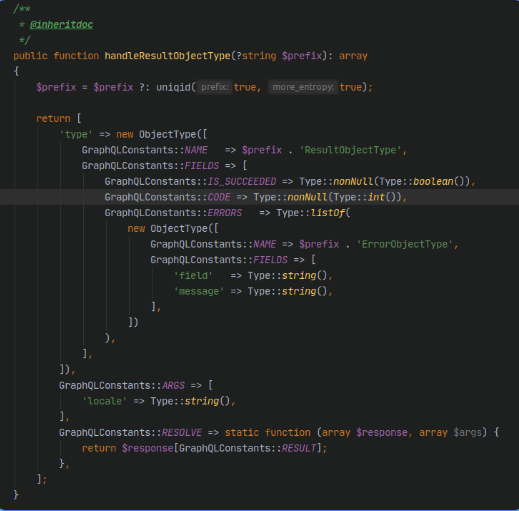Click the 'locale' array key
The width and height of the screenshot is (519, 511).
[104, 401]
